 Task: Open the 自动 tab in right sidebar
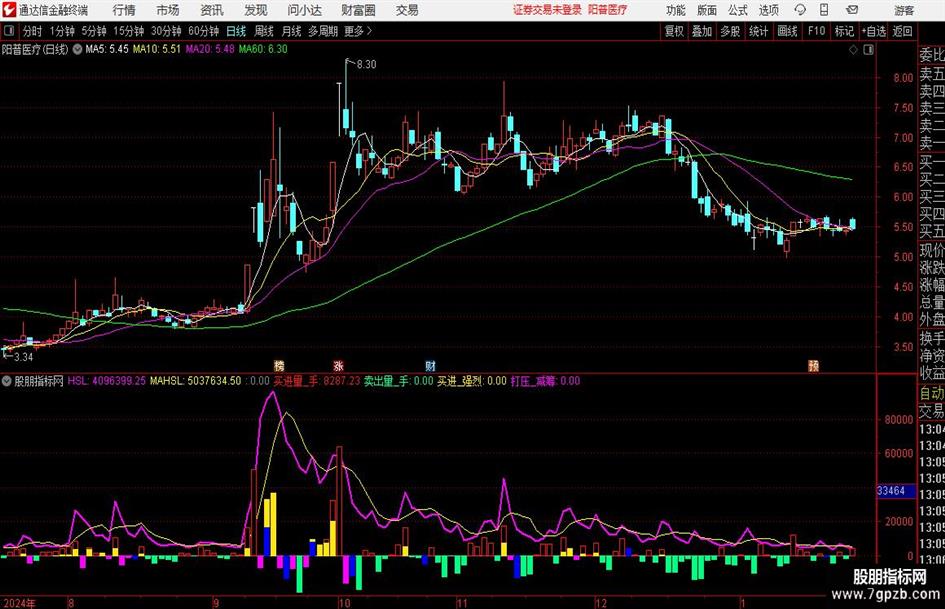(931, 393)
